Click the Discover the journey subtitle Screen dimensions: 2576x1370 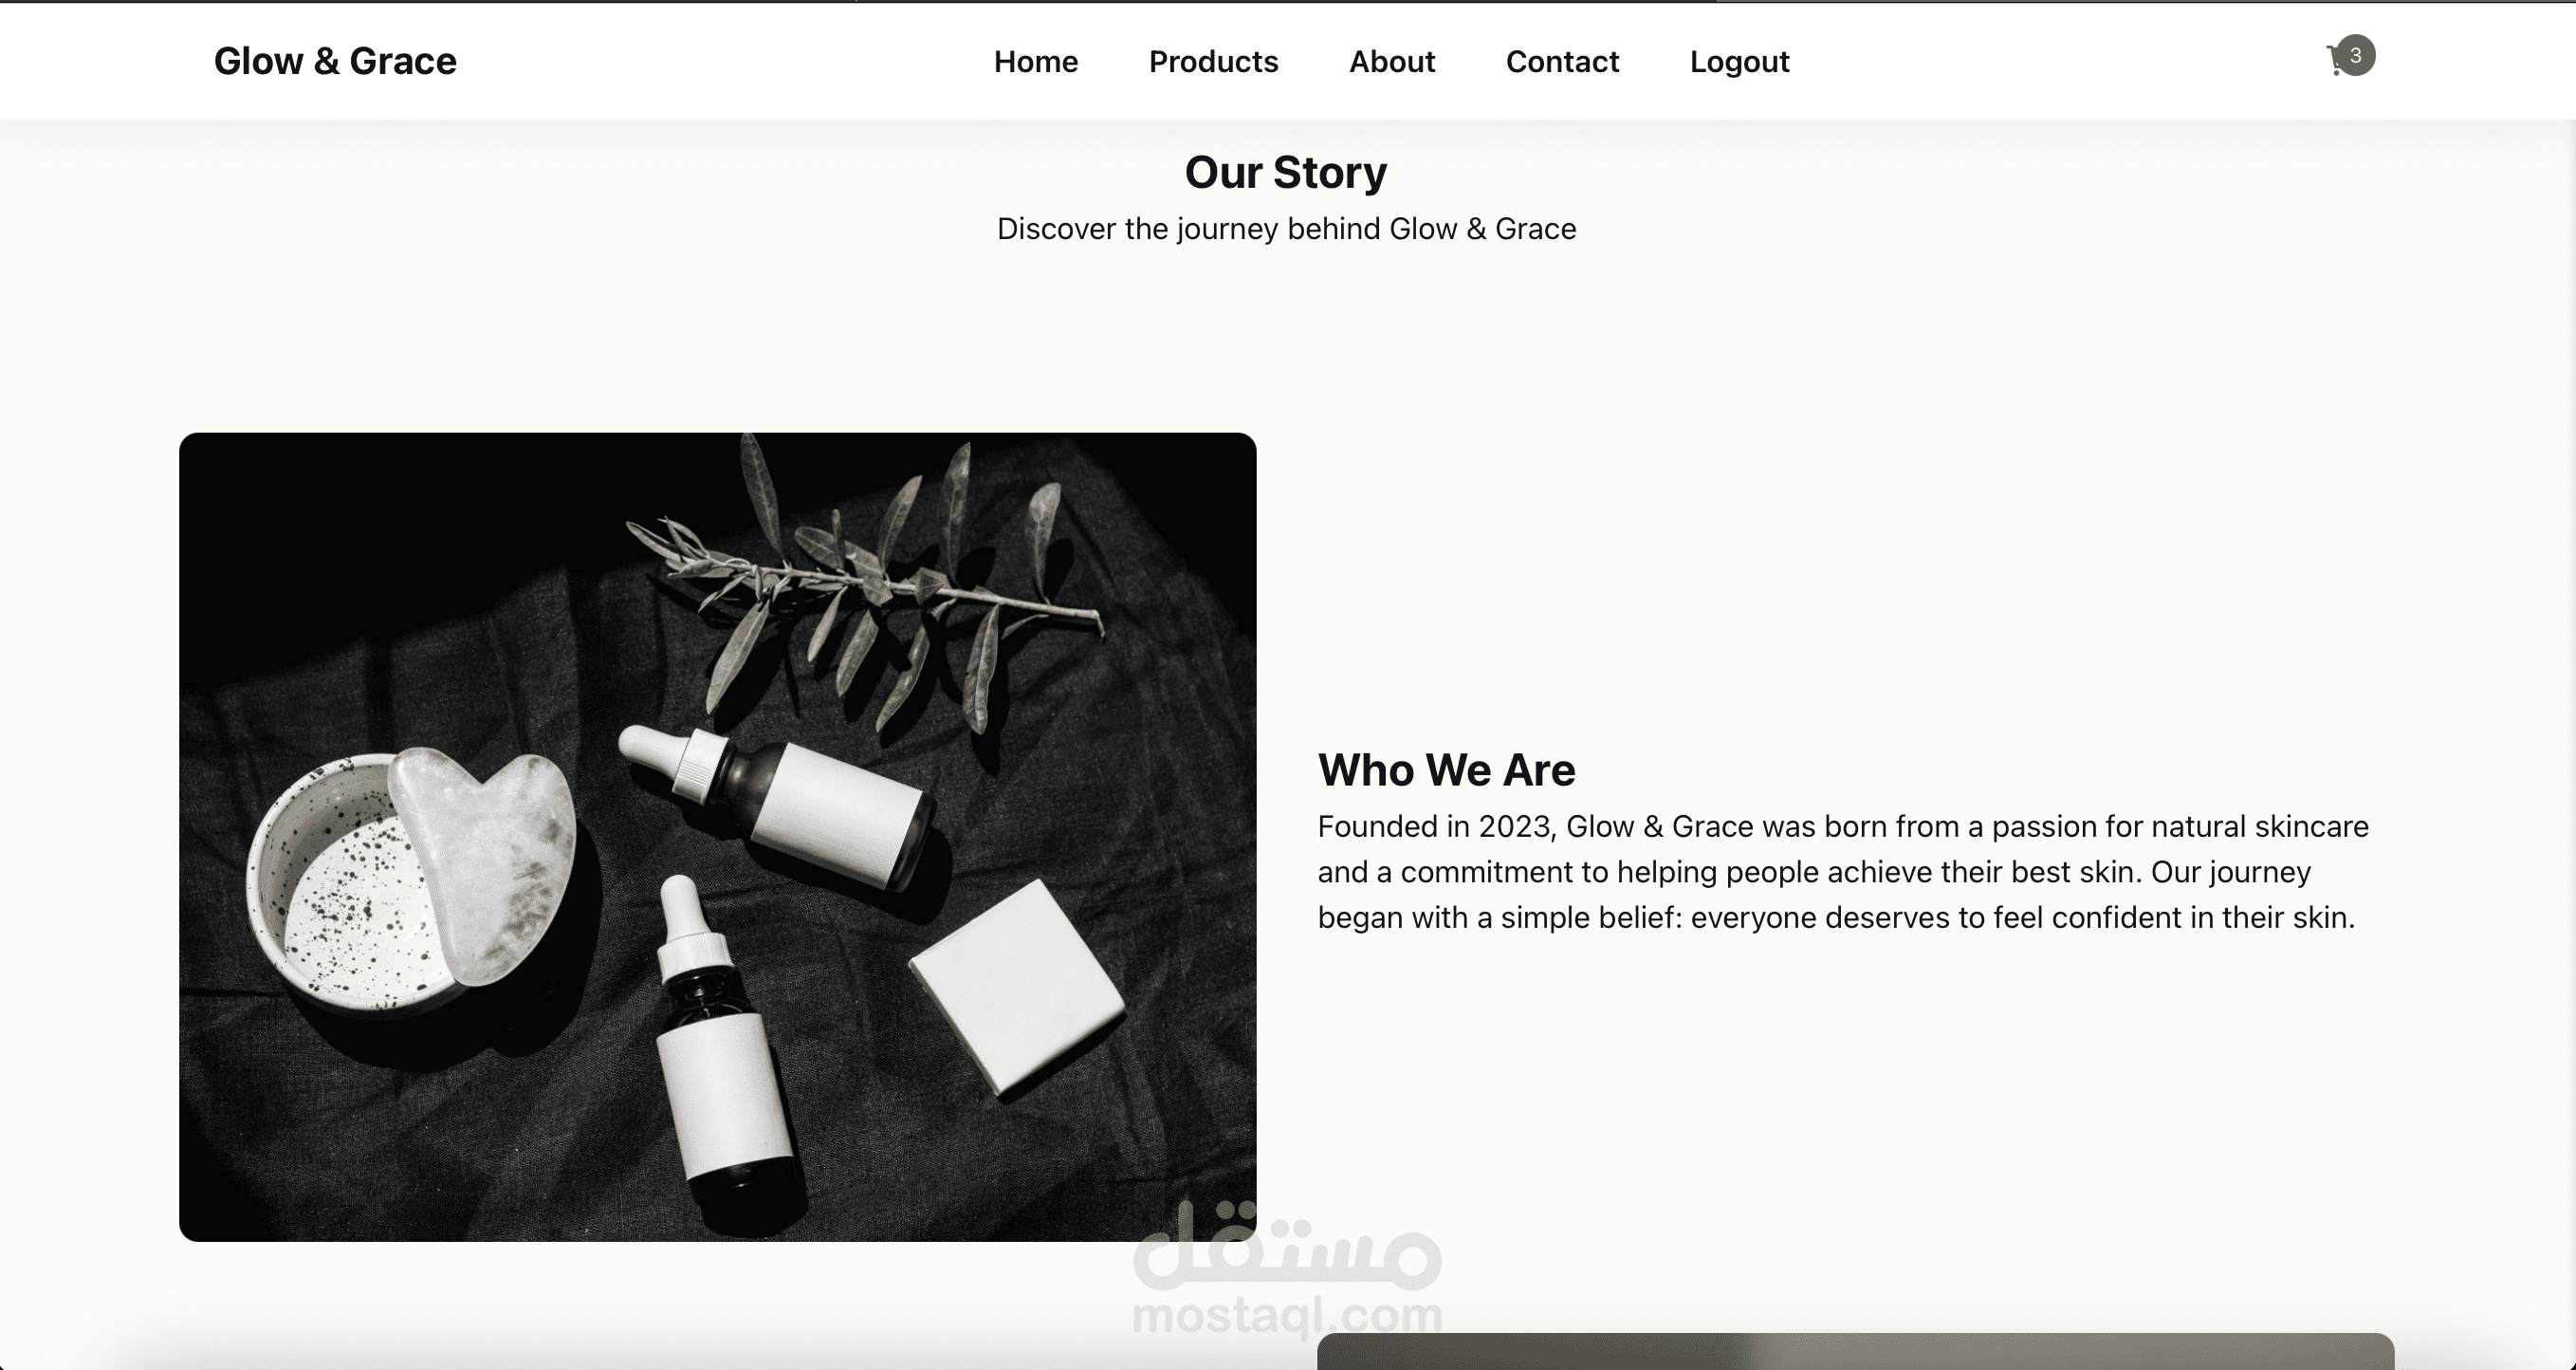point(1286,229)
